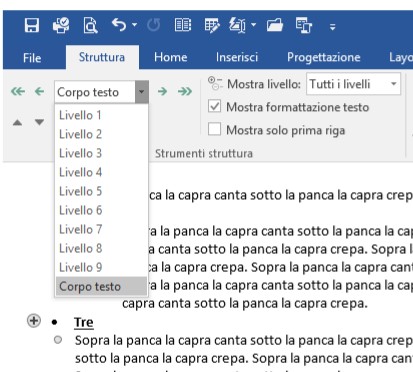Click the Corpo testo outline level field
413x372 pixels.
tap(95, 92)
